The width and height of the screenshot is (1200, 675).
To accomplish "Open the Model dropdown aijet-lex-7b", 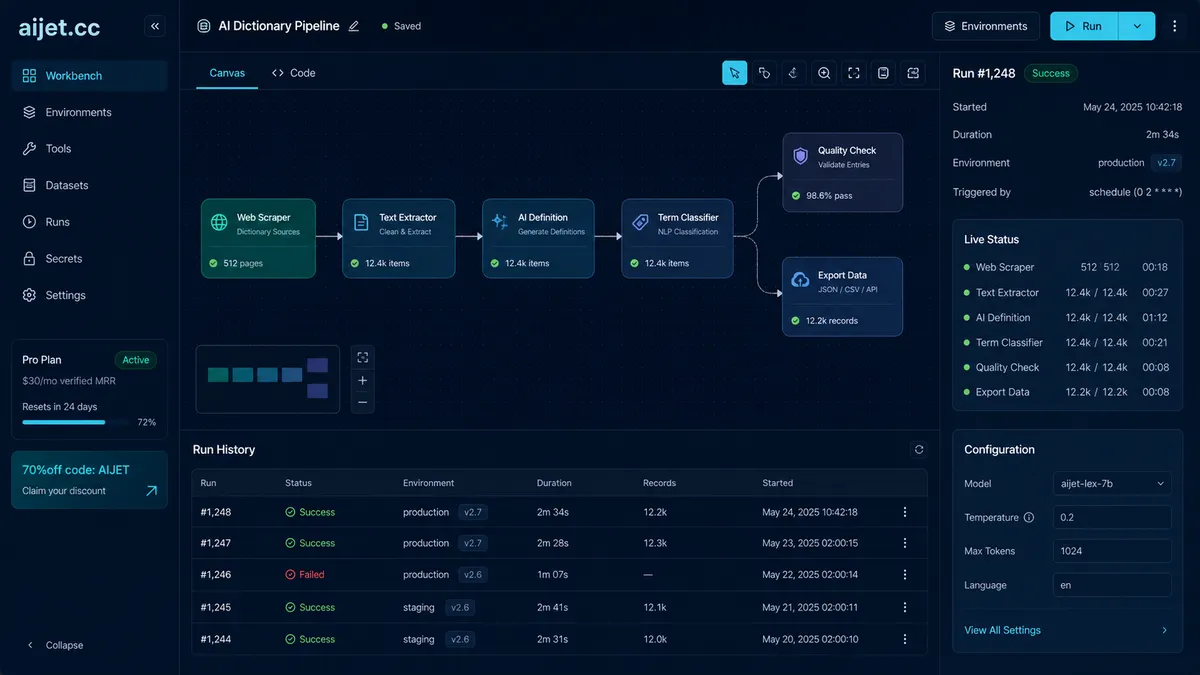I will point(1112,483).
